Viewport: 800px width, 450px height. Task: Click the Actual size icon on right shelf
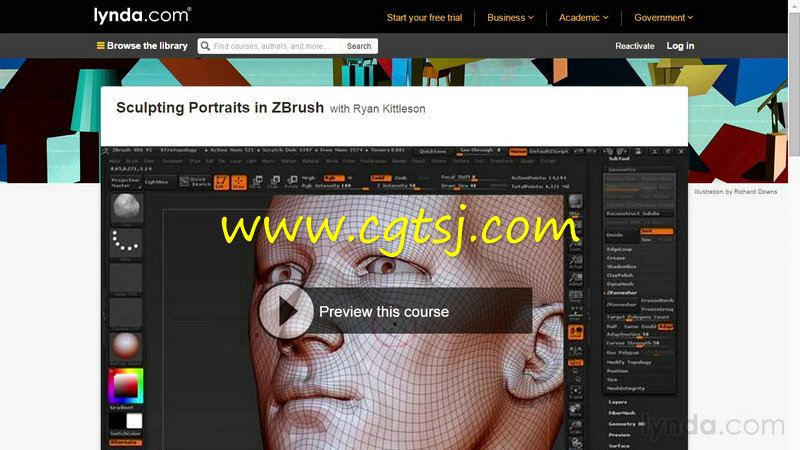click(x=576, y=261)
